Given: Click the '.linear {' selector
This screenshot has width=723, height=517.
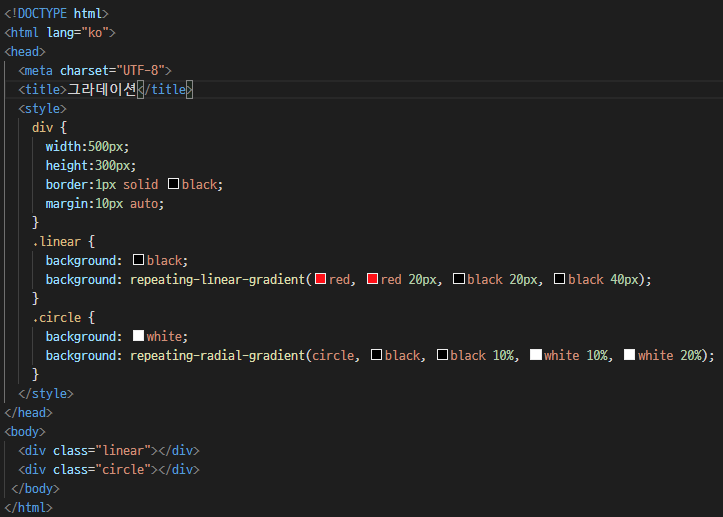Looking at the screenshot, I should click(64, 242).
